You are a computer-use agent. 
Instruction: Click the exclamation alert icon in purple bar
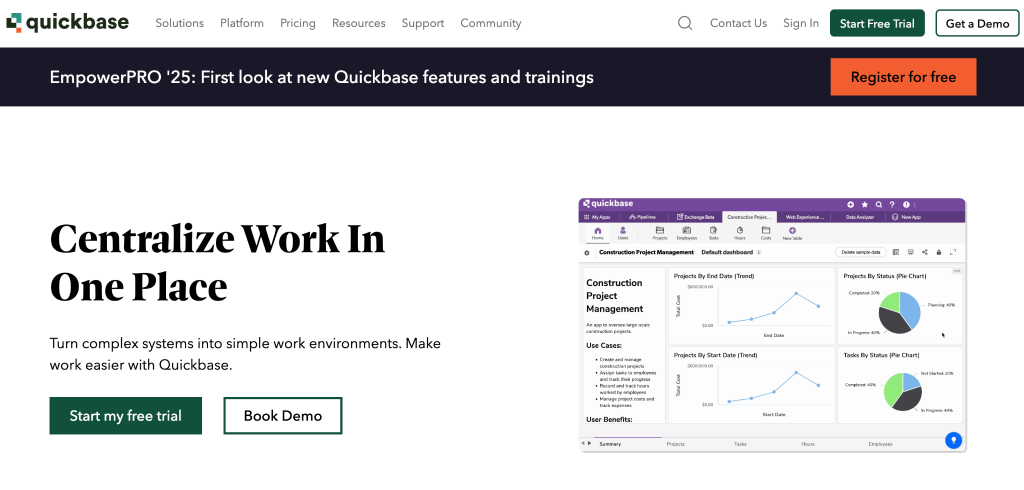906,204
